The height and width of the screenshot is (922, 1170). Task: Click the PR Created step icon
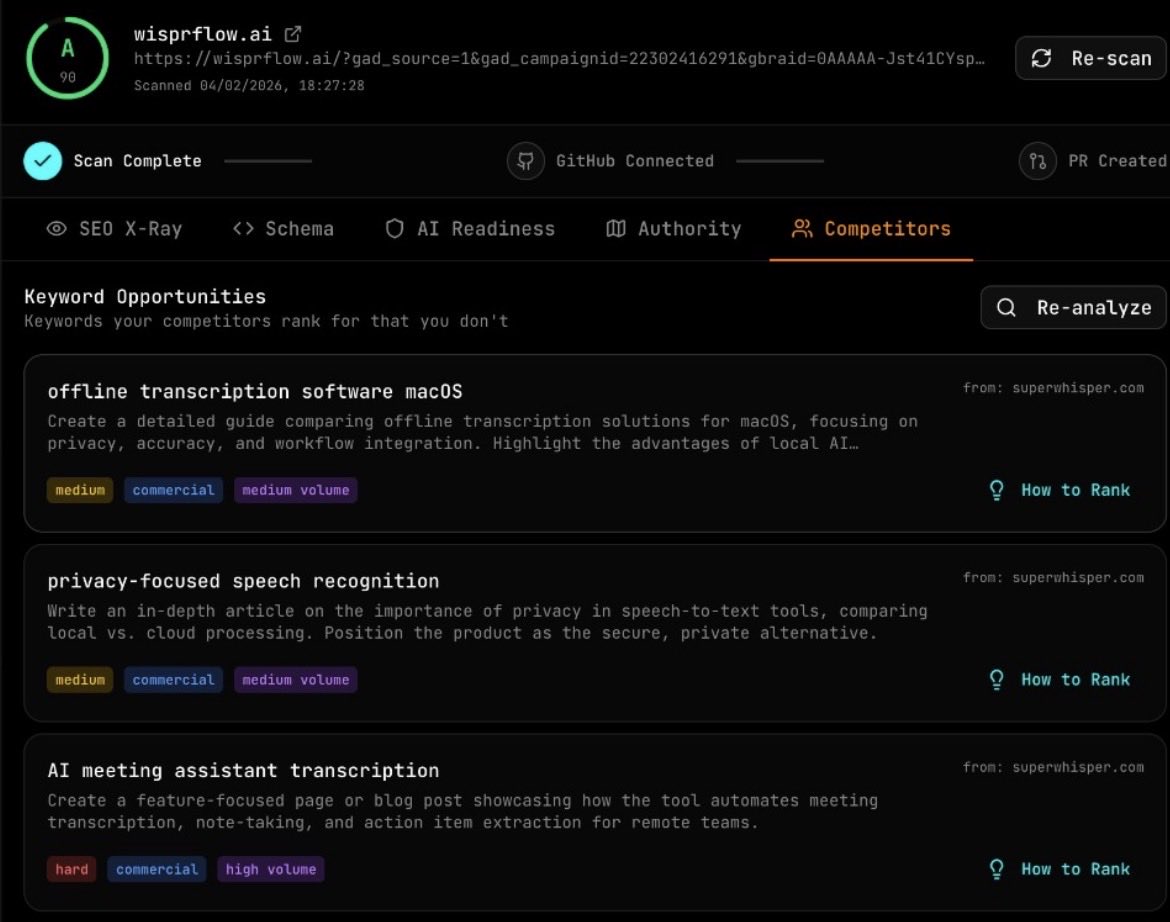[1037, 161]
